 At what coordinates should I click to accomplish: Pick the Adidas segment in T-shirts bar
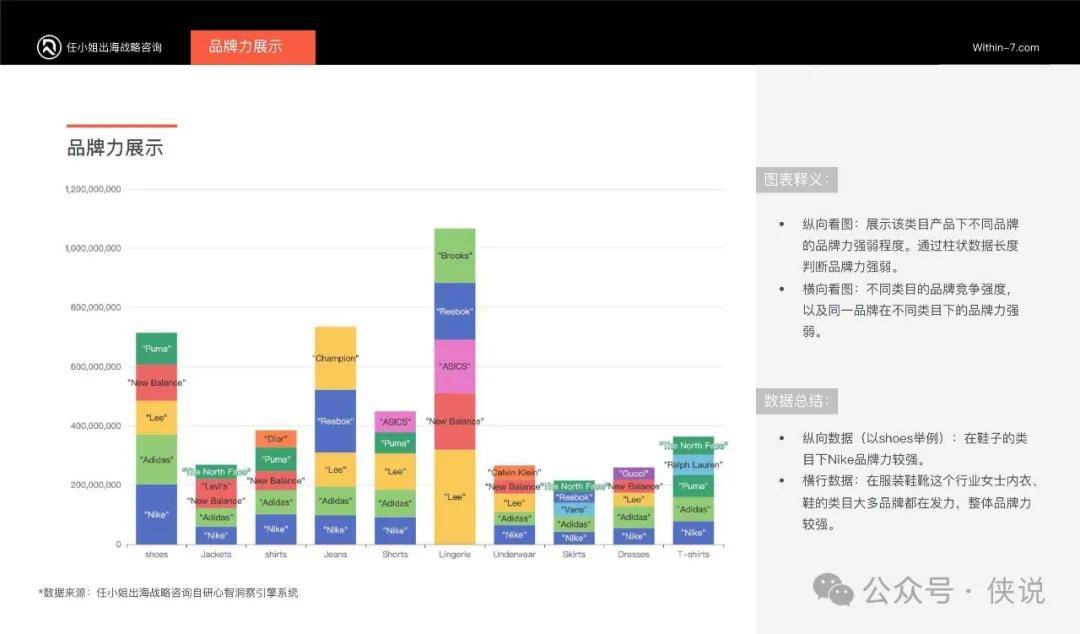click(693, 509)
